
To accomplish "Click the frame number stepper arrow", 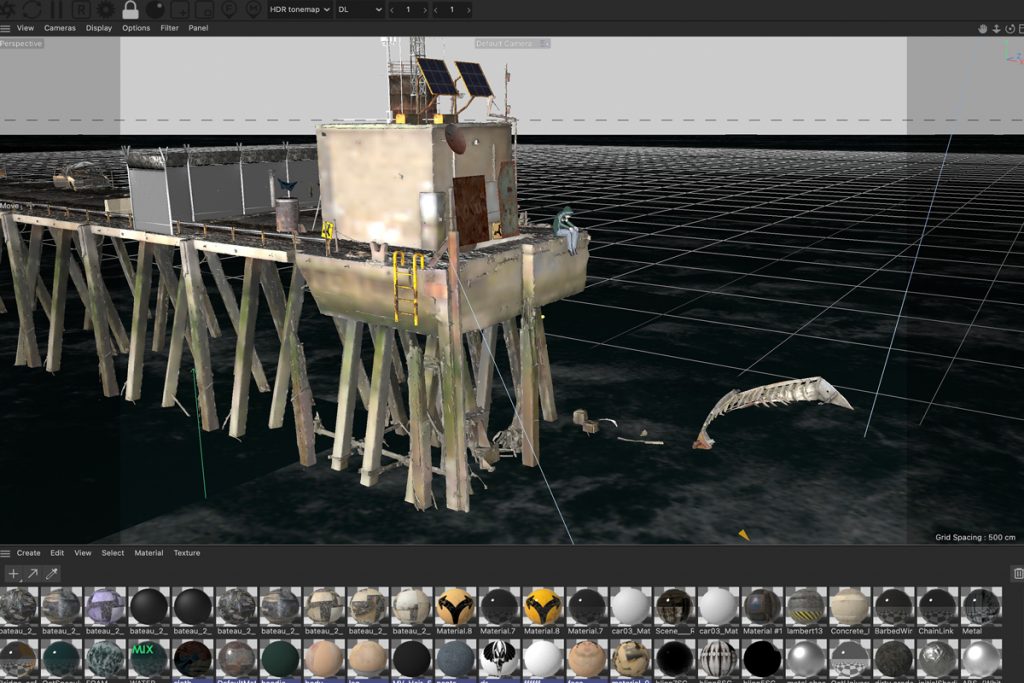I will tap(424, 9).
